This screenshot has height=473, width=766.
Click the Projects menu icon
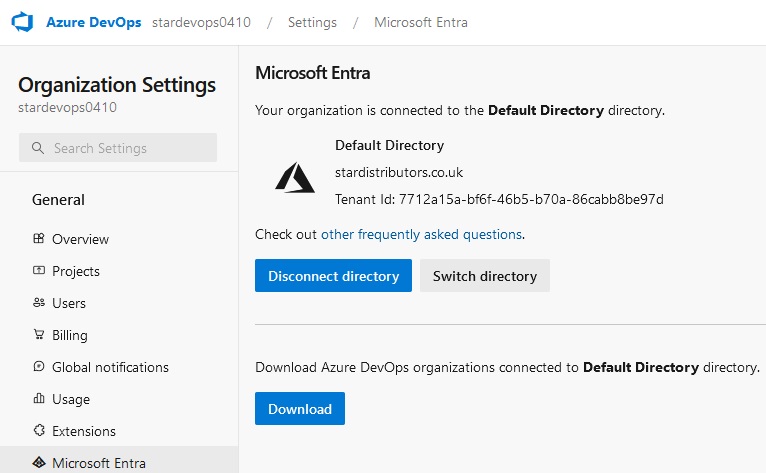pyautogui.click(x=39, y=270)
